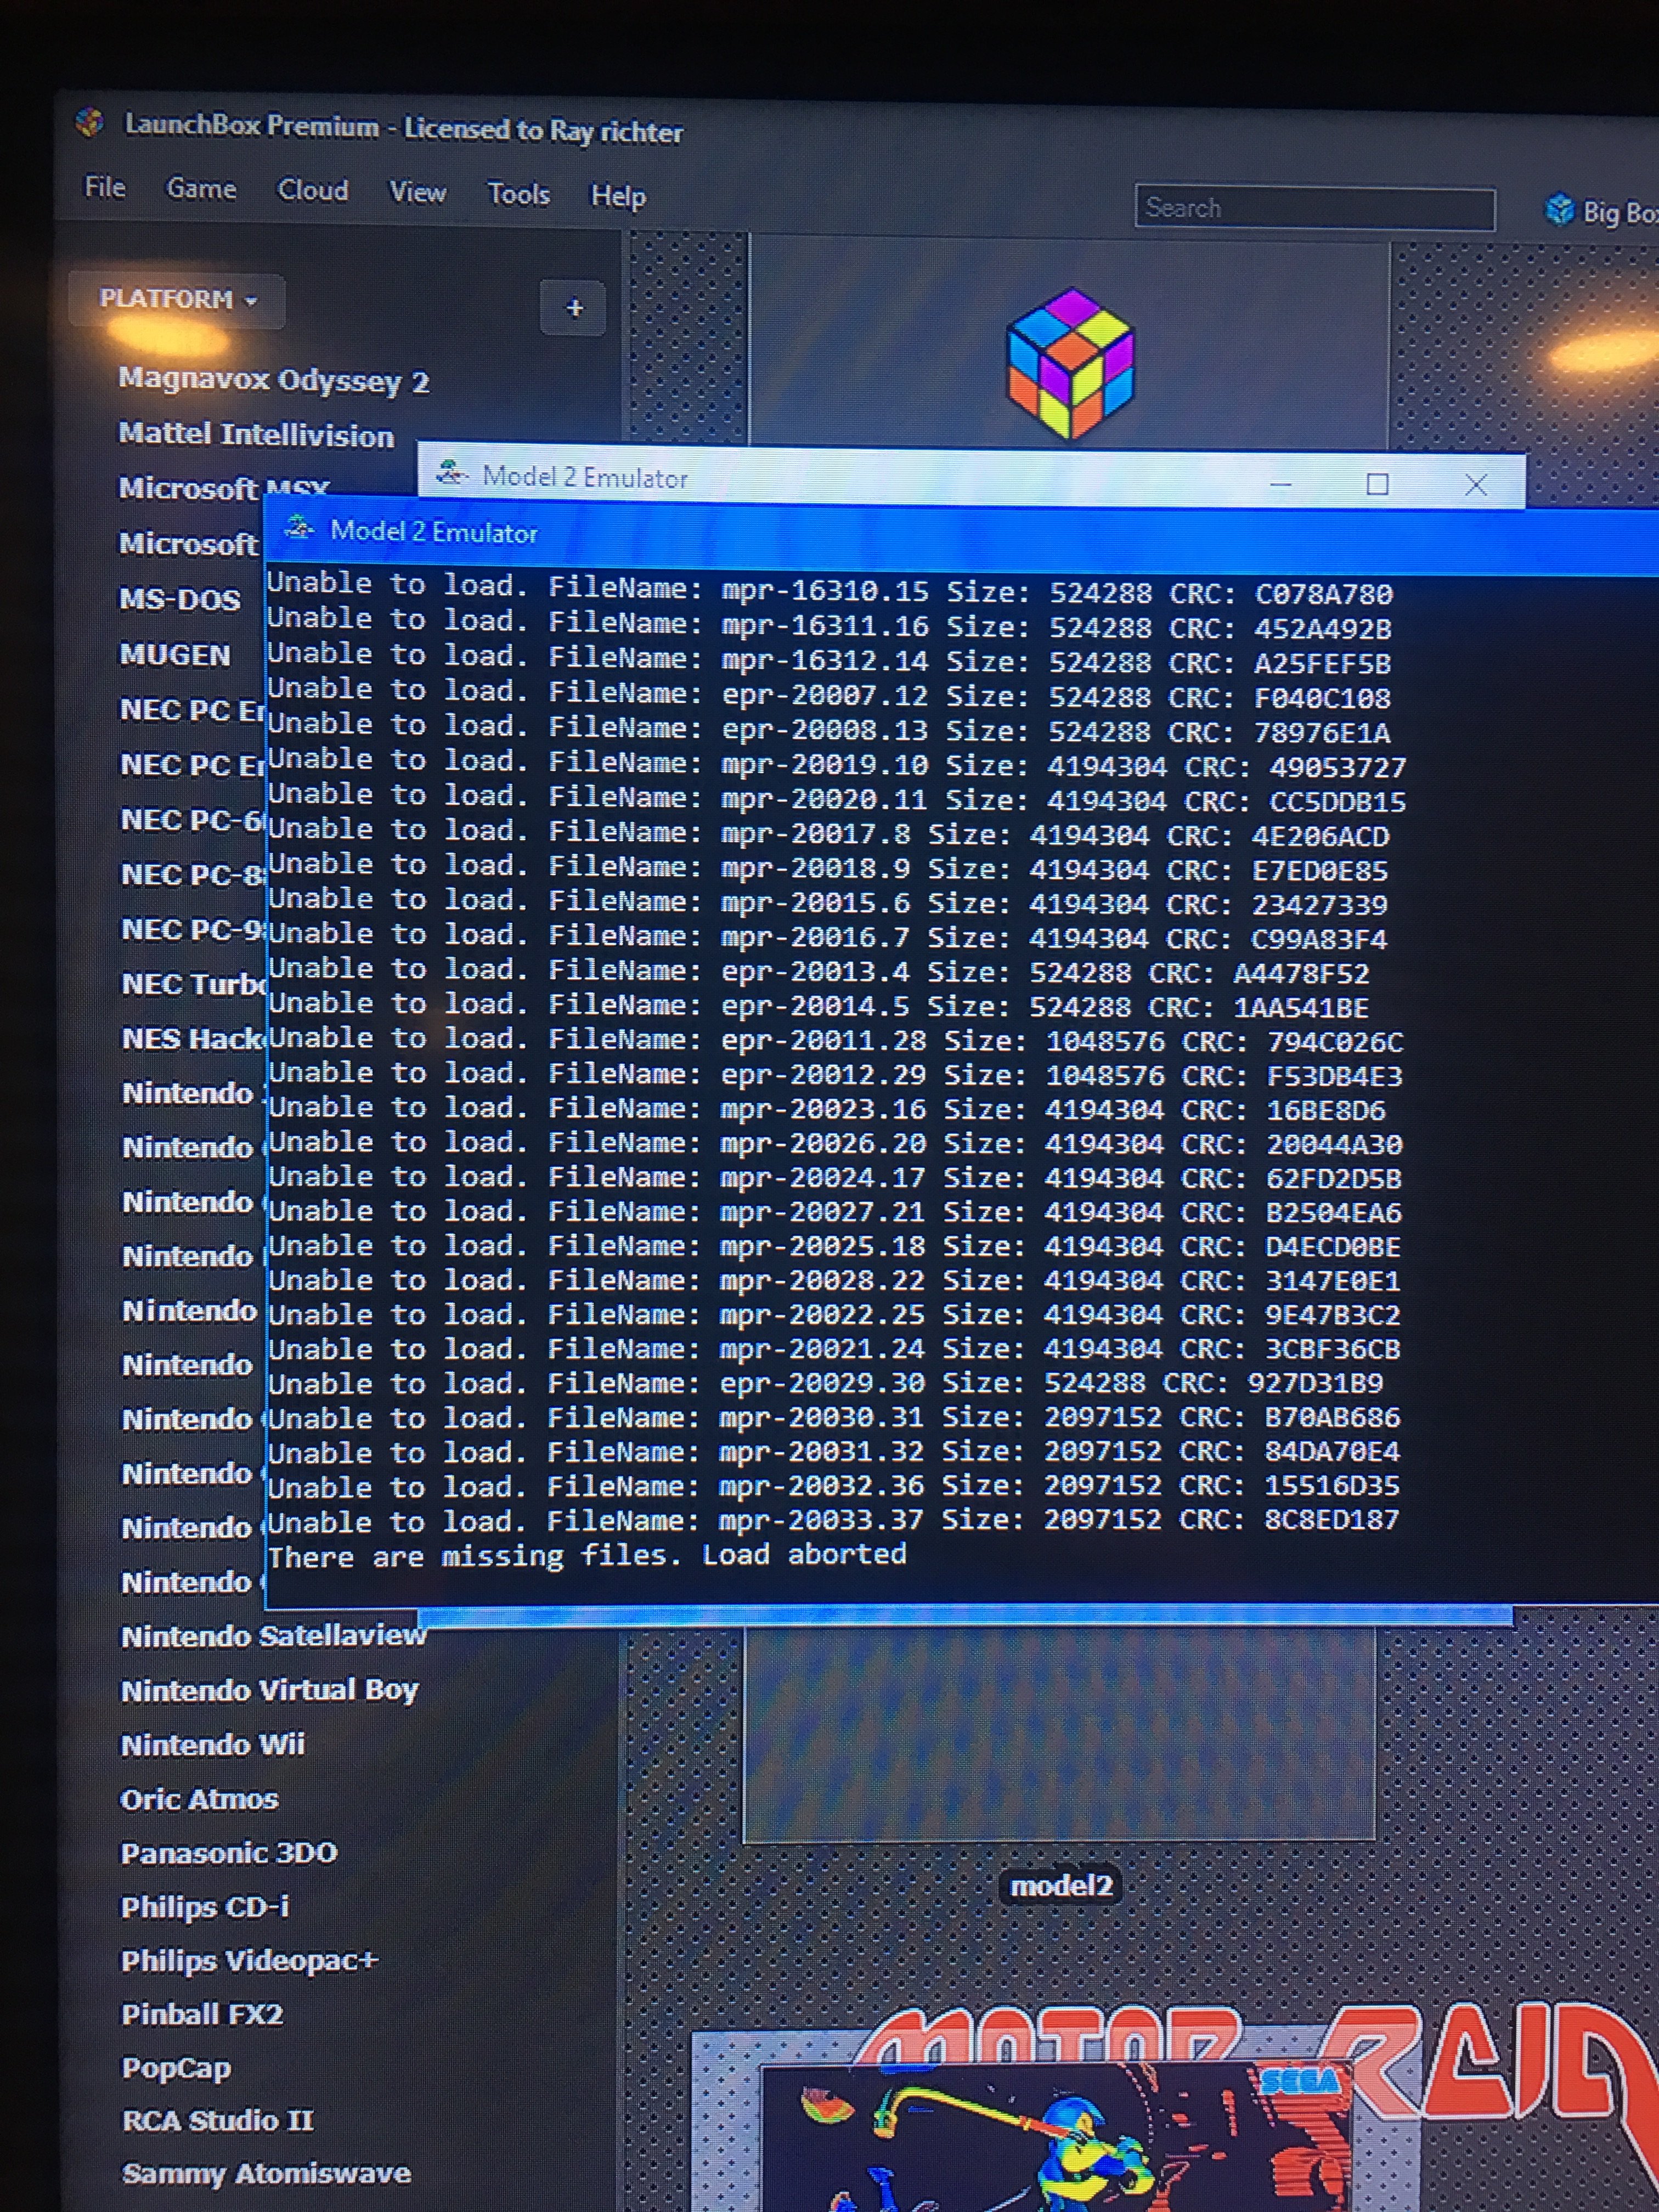
Task: Select MUGEN platform
Action: pos(175,655)
